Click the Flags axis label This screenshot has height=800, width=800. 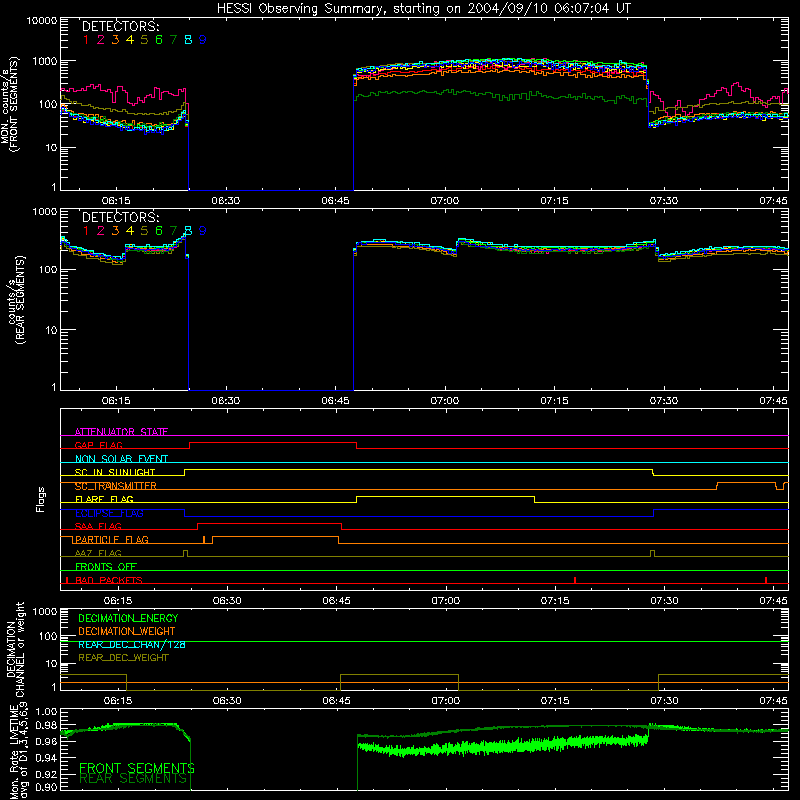tap(41, 499)
